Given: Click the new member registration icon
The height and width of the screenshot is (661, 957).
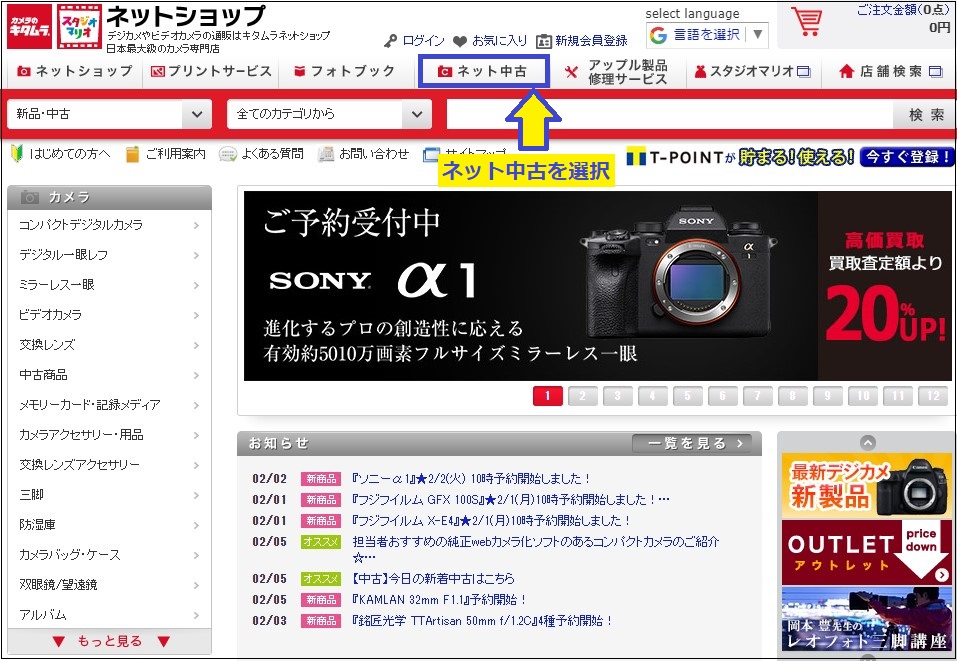Looking at the screenshot, I should (543, 41).
